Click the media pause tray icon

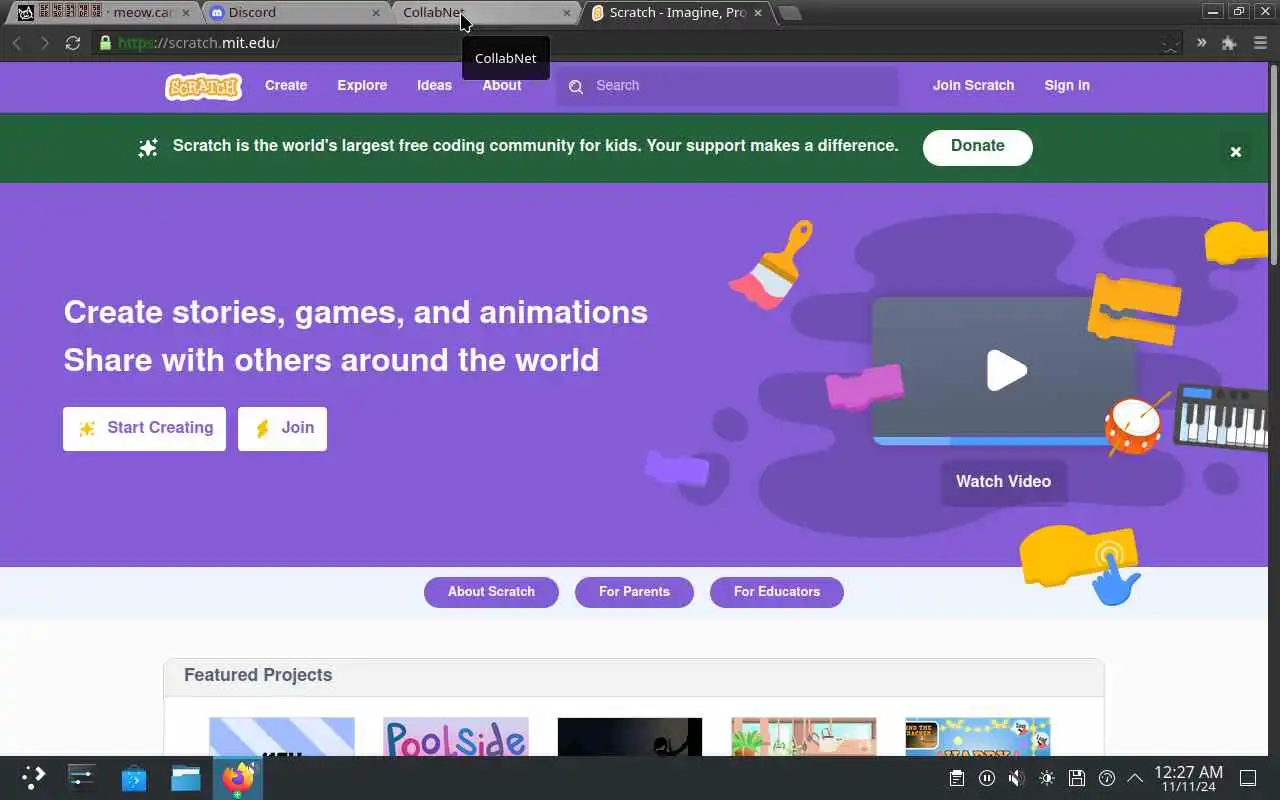pyautogui.click(x=987, y=778)
